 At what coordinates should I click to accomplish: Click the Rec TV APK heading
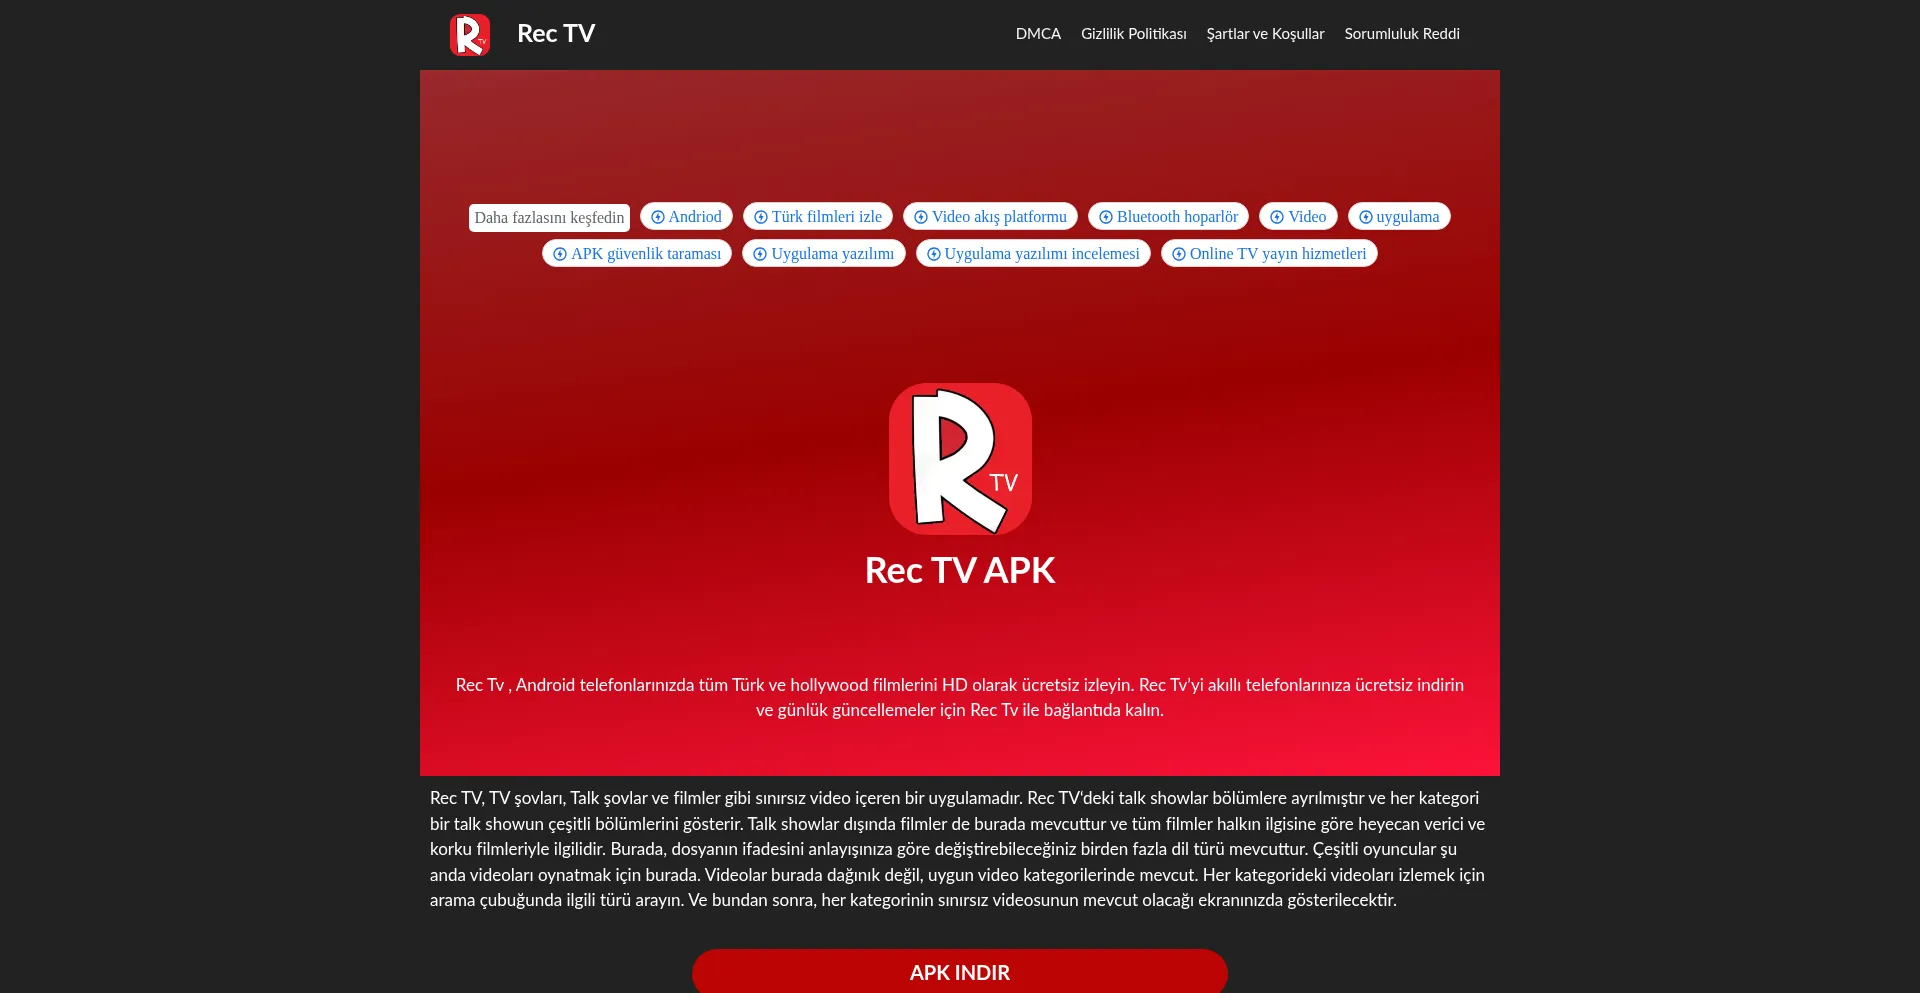[x=960, y=571]
